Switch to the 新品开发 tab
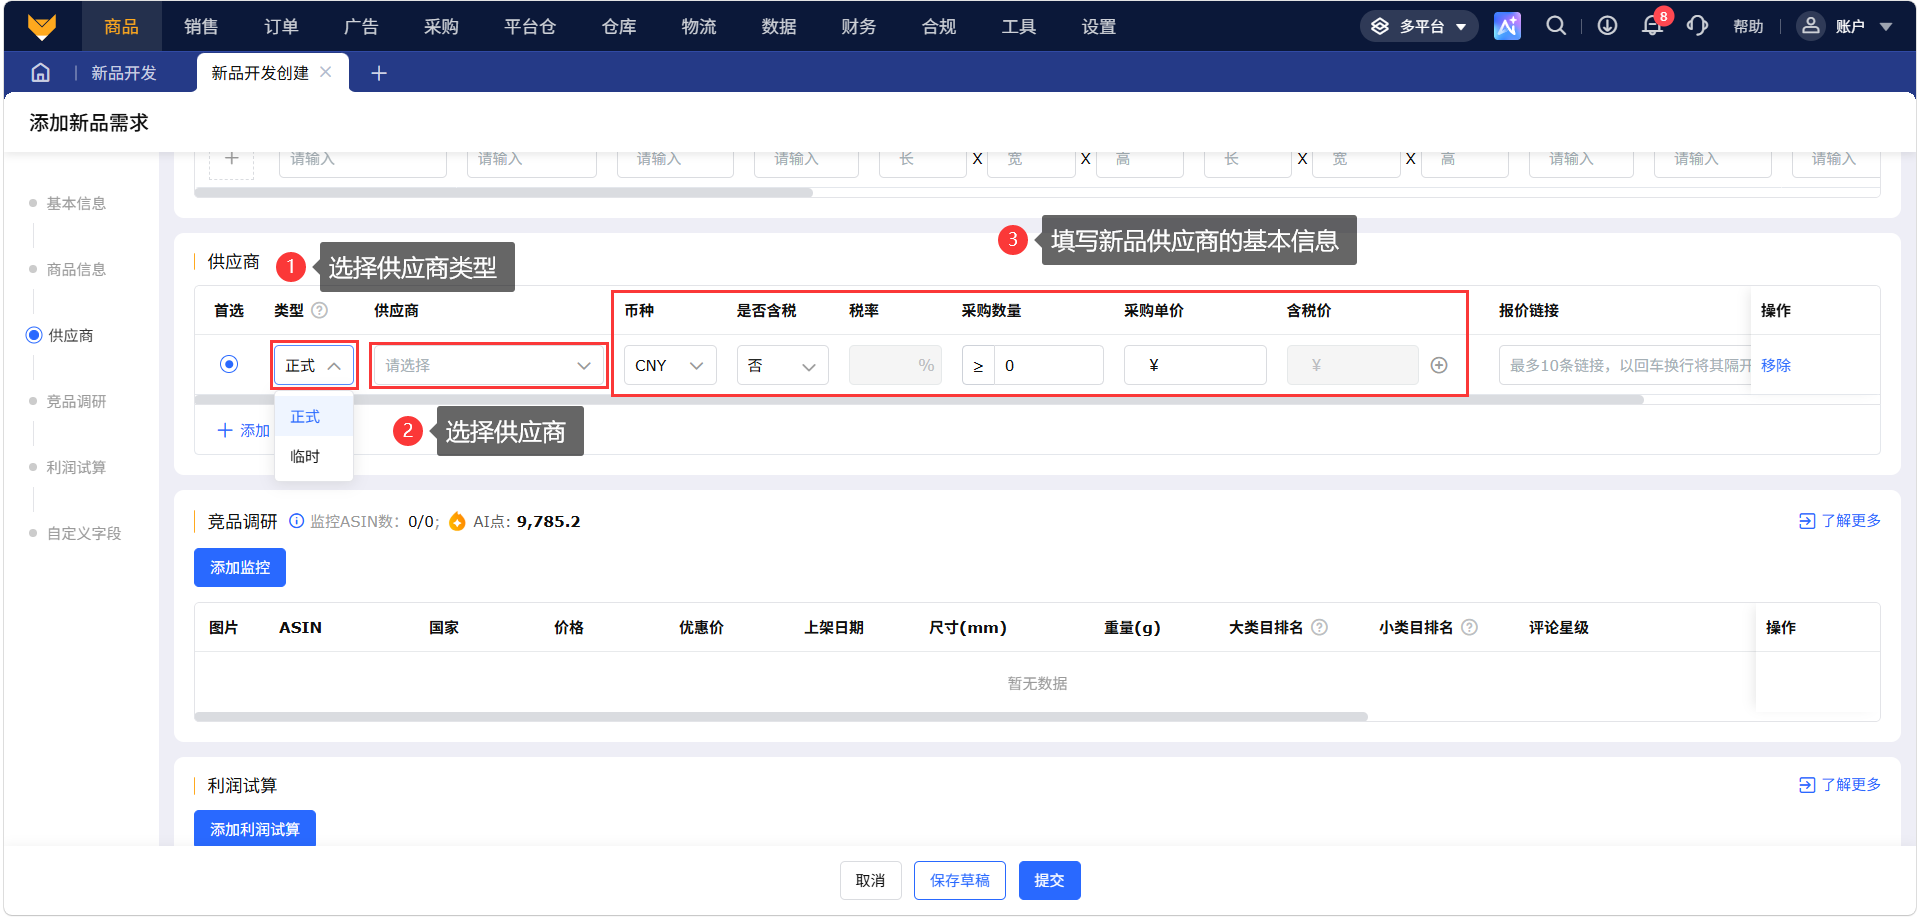 [124, 73]
